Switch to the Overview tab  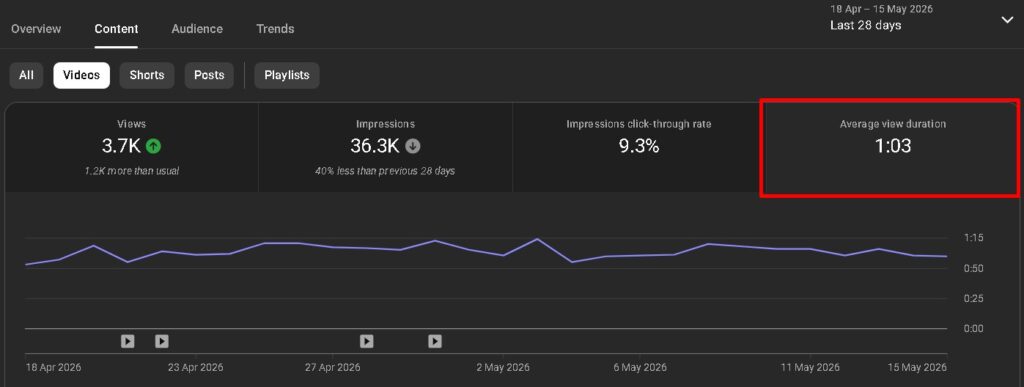click(36, 29)
